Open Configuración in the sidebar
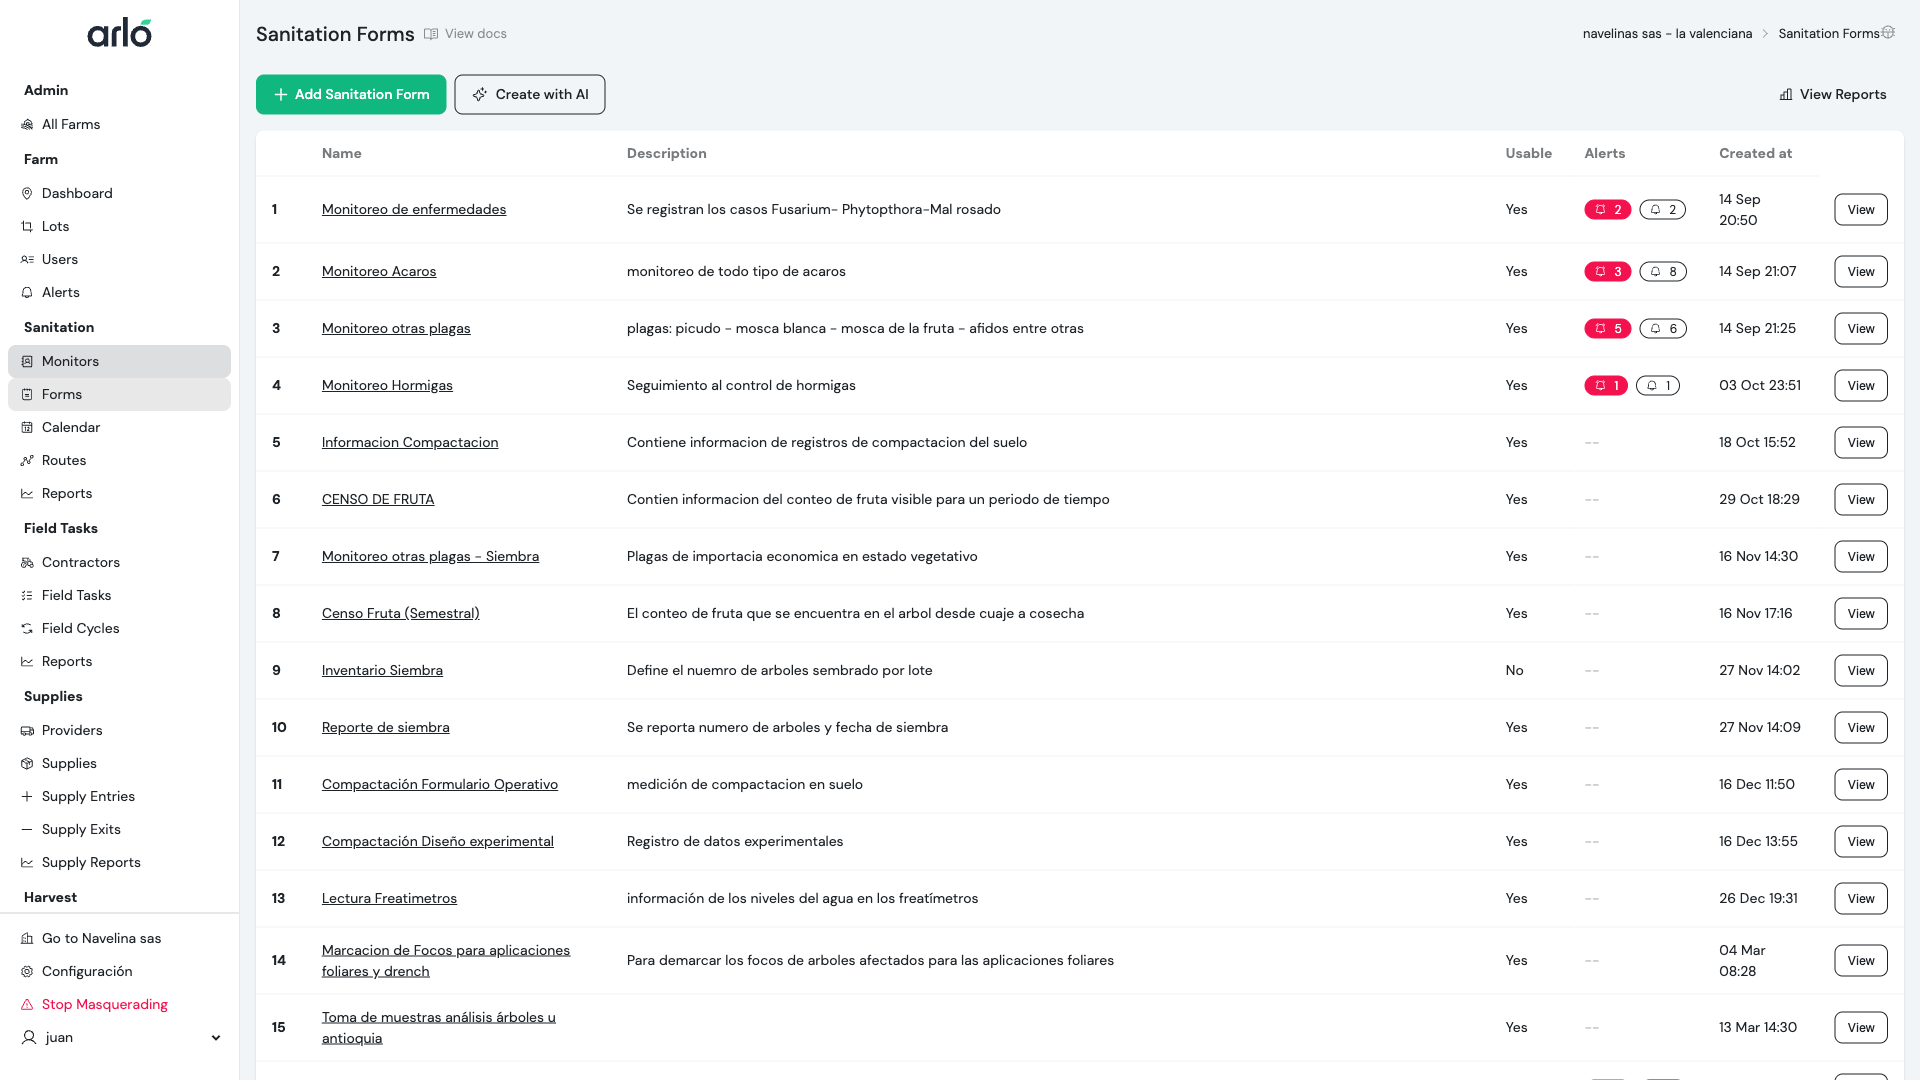This screenshot has height=1080, width=1920. pyautogui.click(x=88, y=971)
